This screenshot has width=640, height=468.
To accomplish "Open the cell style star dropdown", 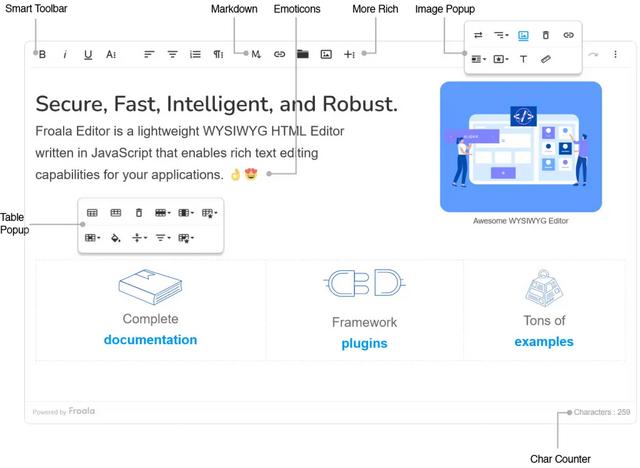I will point(186,238).
